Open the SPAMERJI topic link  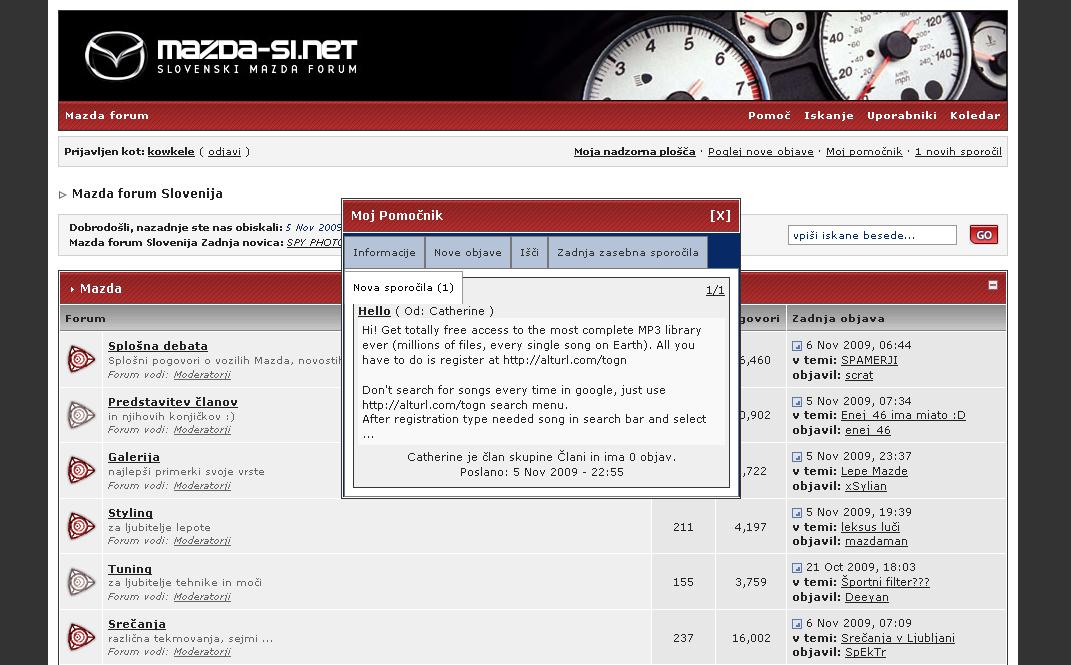[x=870, y=360]
